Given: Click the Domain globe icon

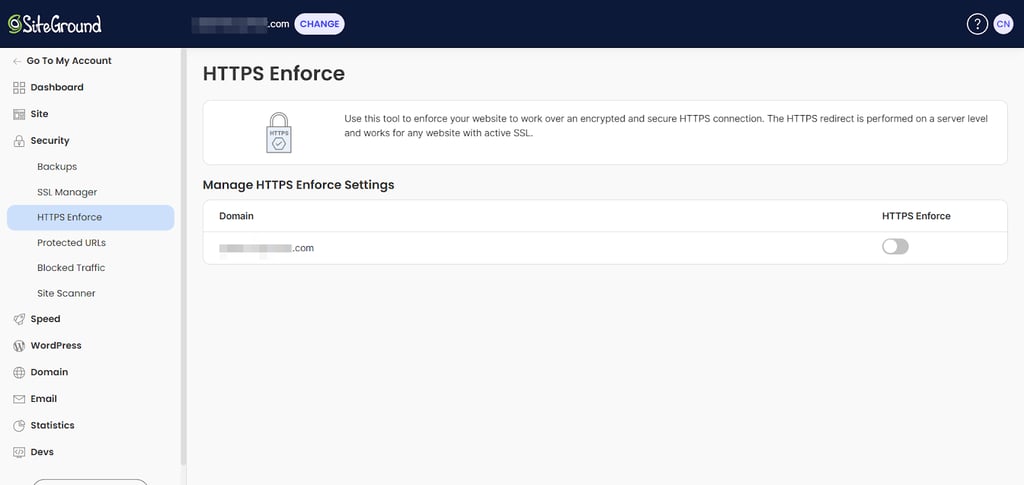Looking at the screenshot, I should tap(19, 373).
